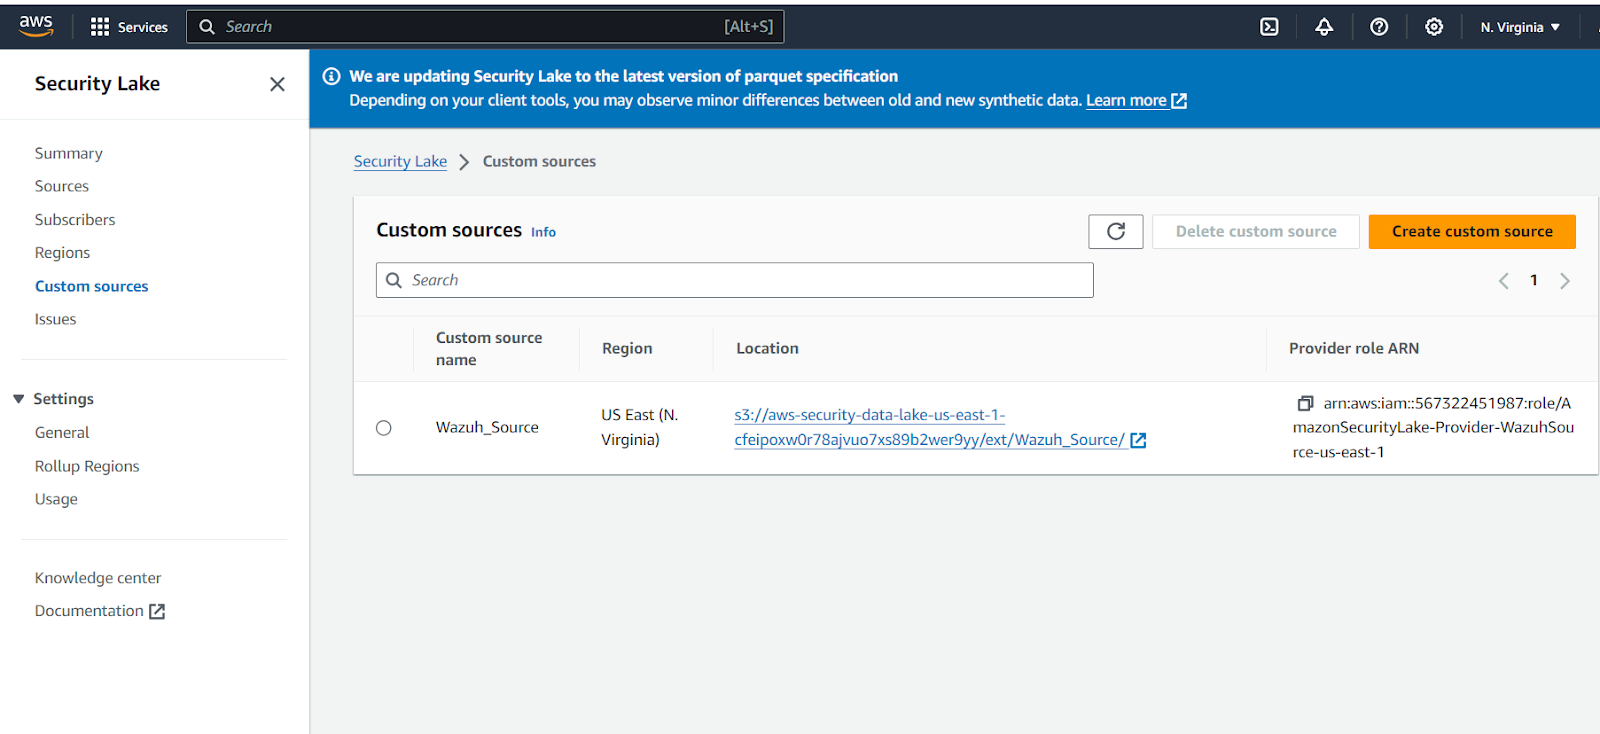This screenshot has height=734, width=1600.
Task: Select the Wazuh_Source radio button
Action: (384, 428)
